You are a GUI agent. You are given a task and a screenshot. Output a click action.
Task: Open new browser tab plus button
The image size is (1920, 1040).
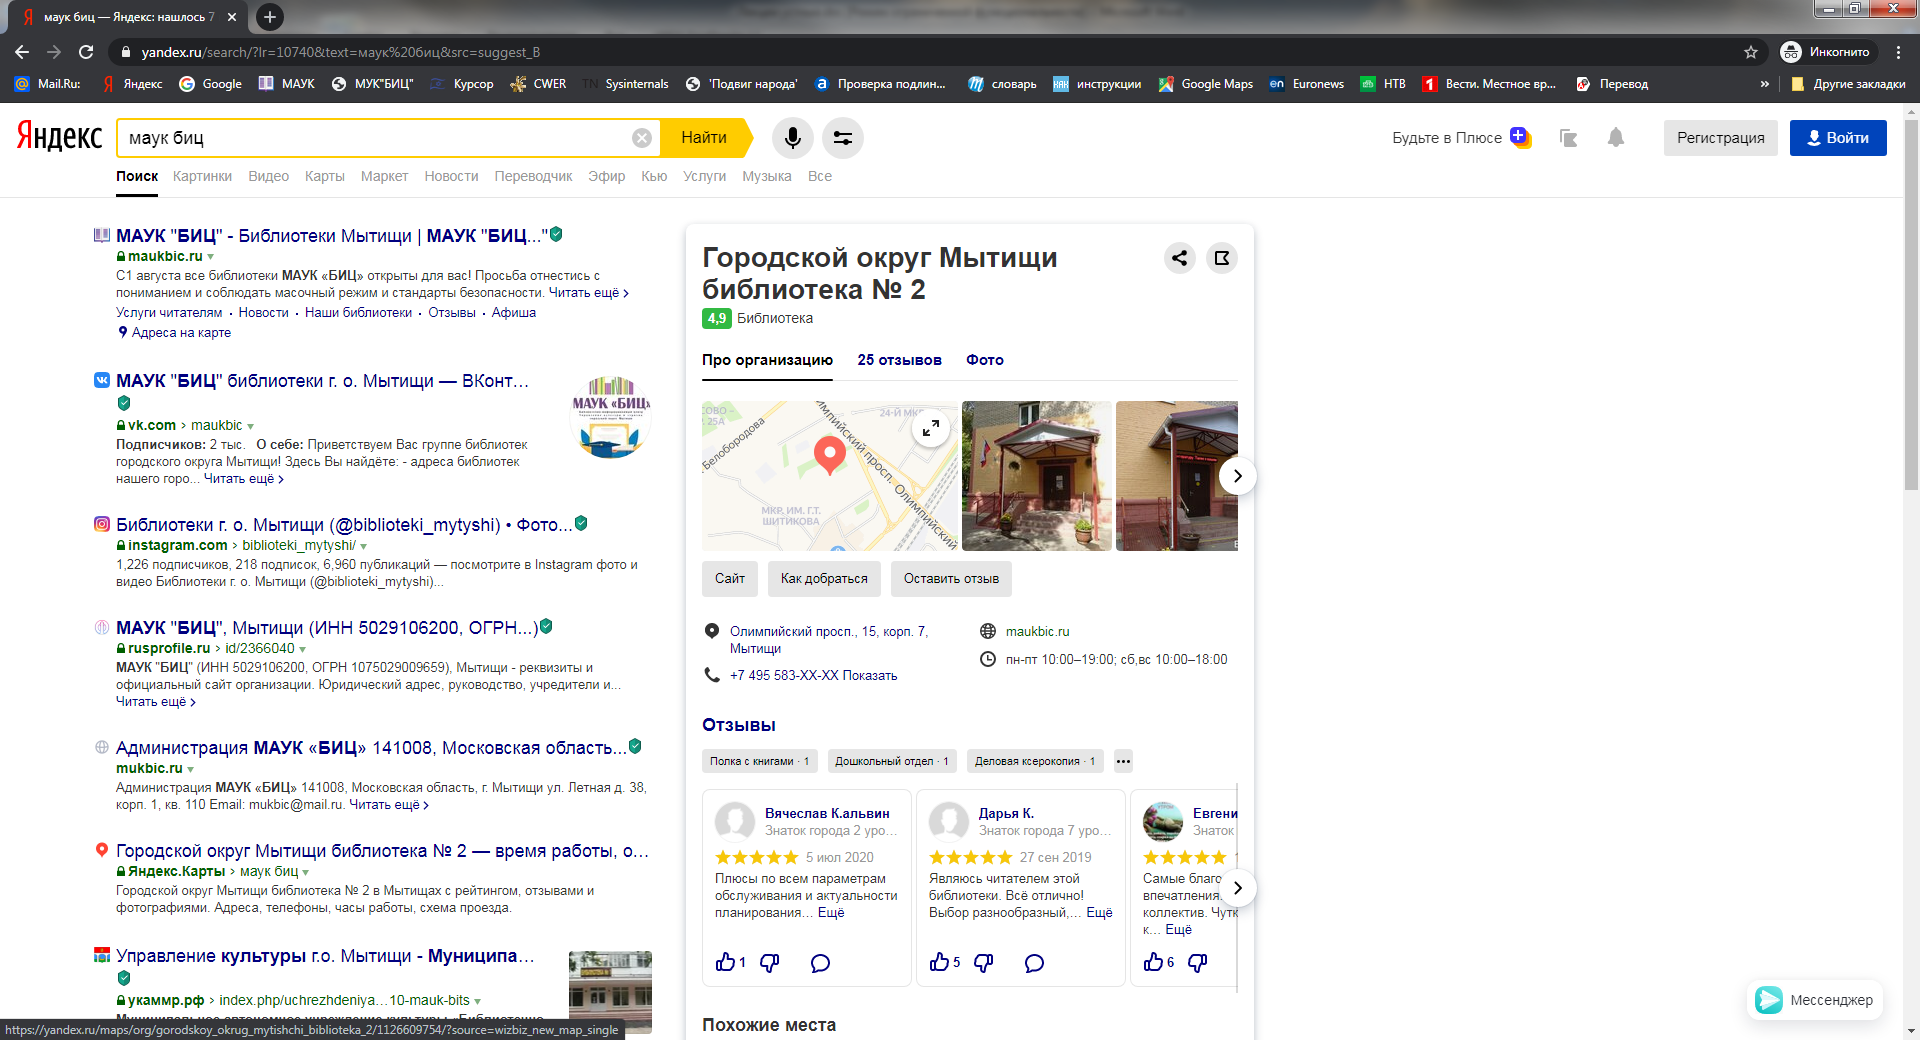point(270,17)
